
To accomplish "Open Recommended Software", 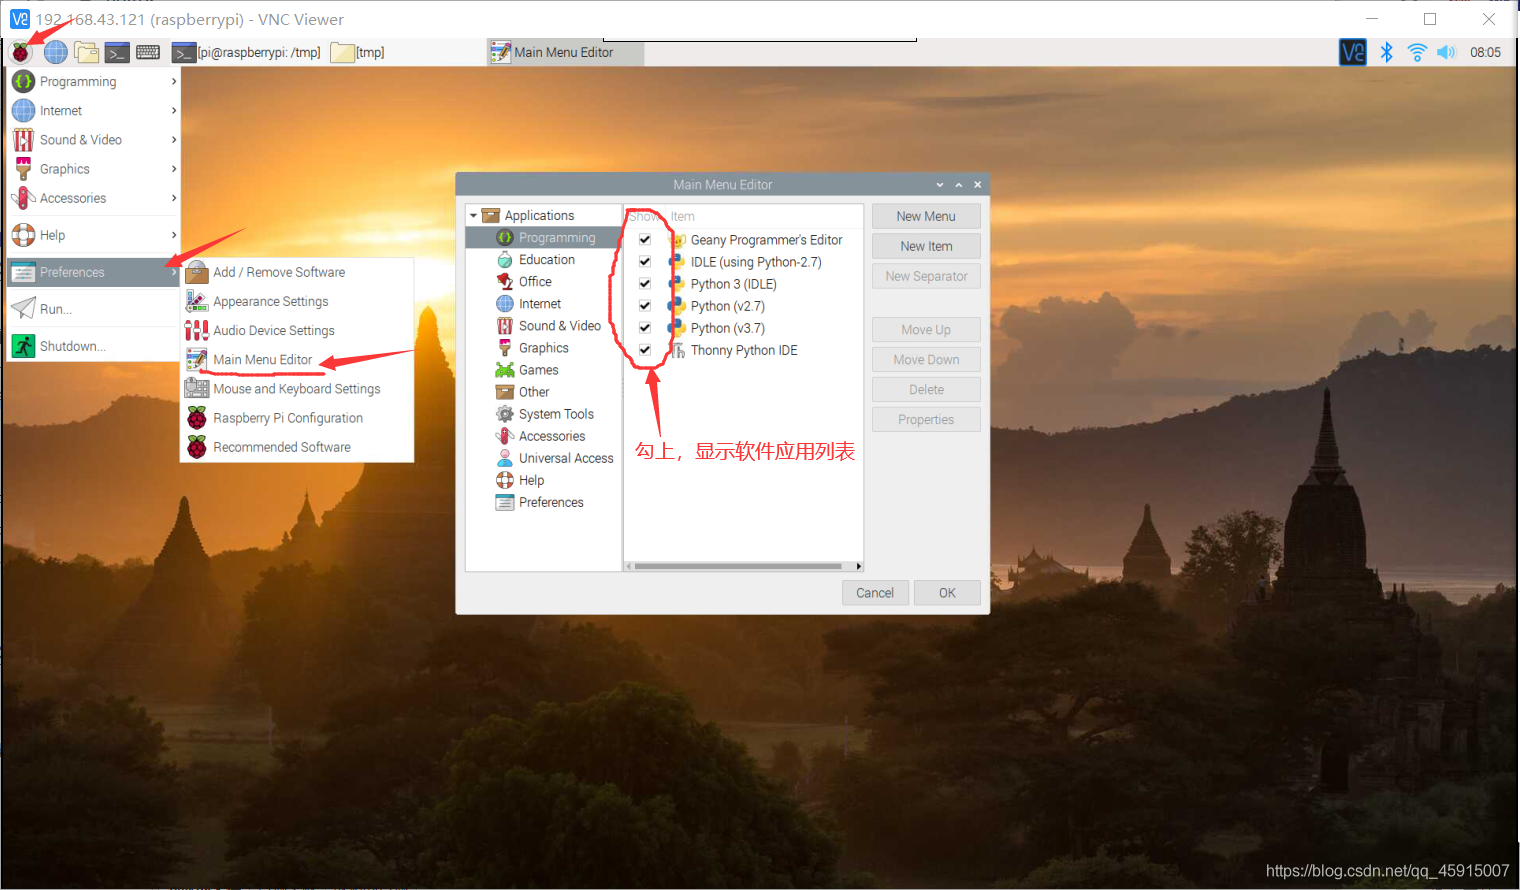I will 297,447.
